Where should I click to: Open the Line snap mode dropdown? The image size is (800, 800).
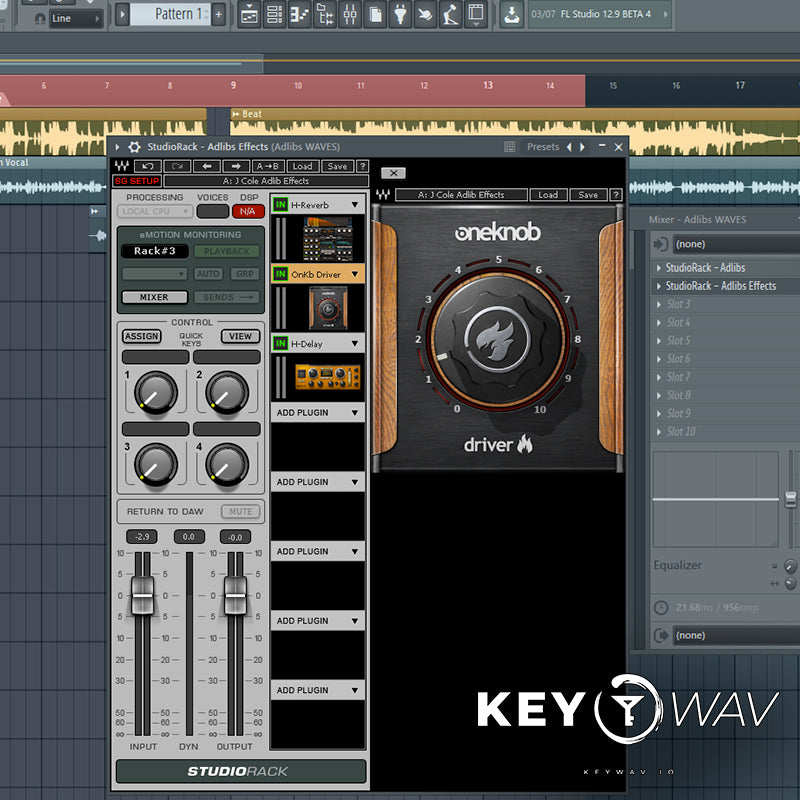click(x=76, y=19)
